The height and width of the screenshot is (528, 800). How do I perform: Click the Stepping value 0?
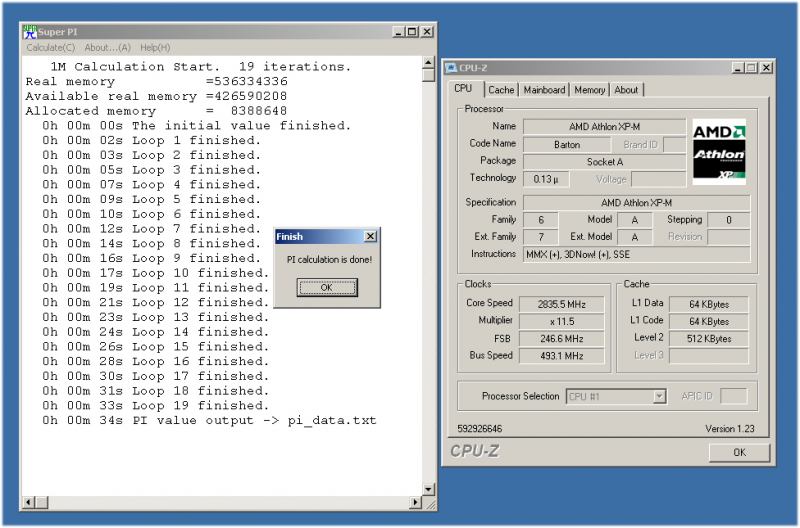(729, 220)
